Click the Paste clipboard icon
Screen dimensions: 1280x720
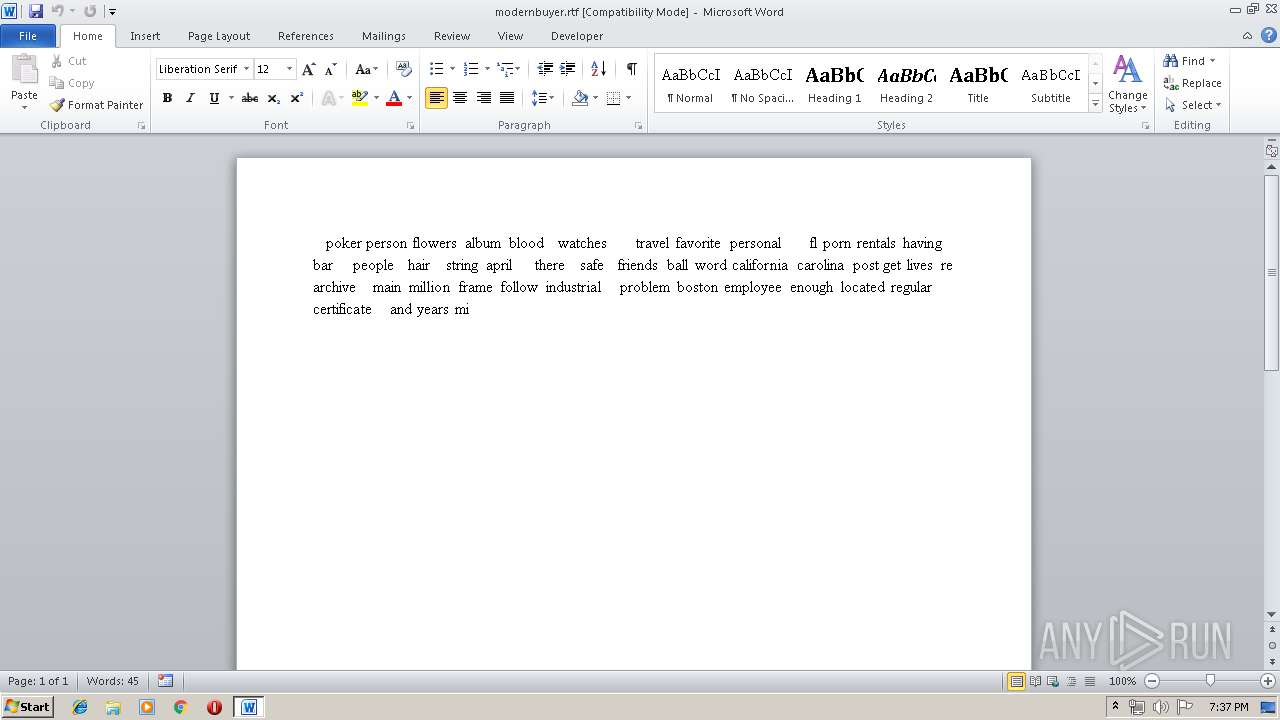pos(24,72)
